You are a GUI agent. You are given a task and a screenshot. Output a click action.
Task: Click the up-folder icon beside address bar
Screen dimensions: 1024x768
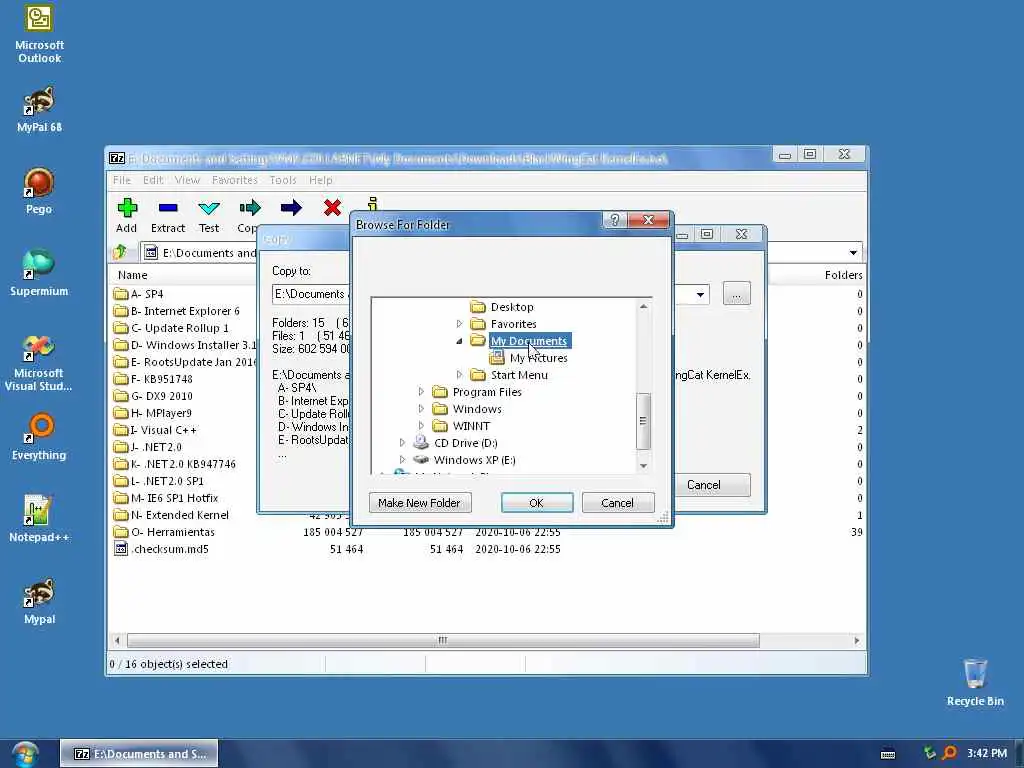click(x=120, y=252)
